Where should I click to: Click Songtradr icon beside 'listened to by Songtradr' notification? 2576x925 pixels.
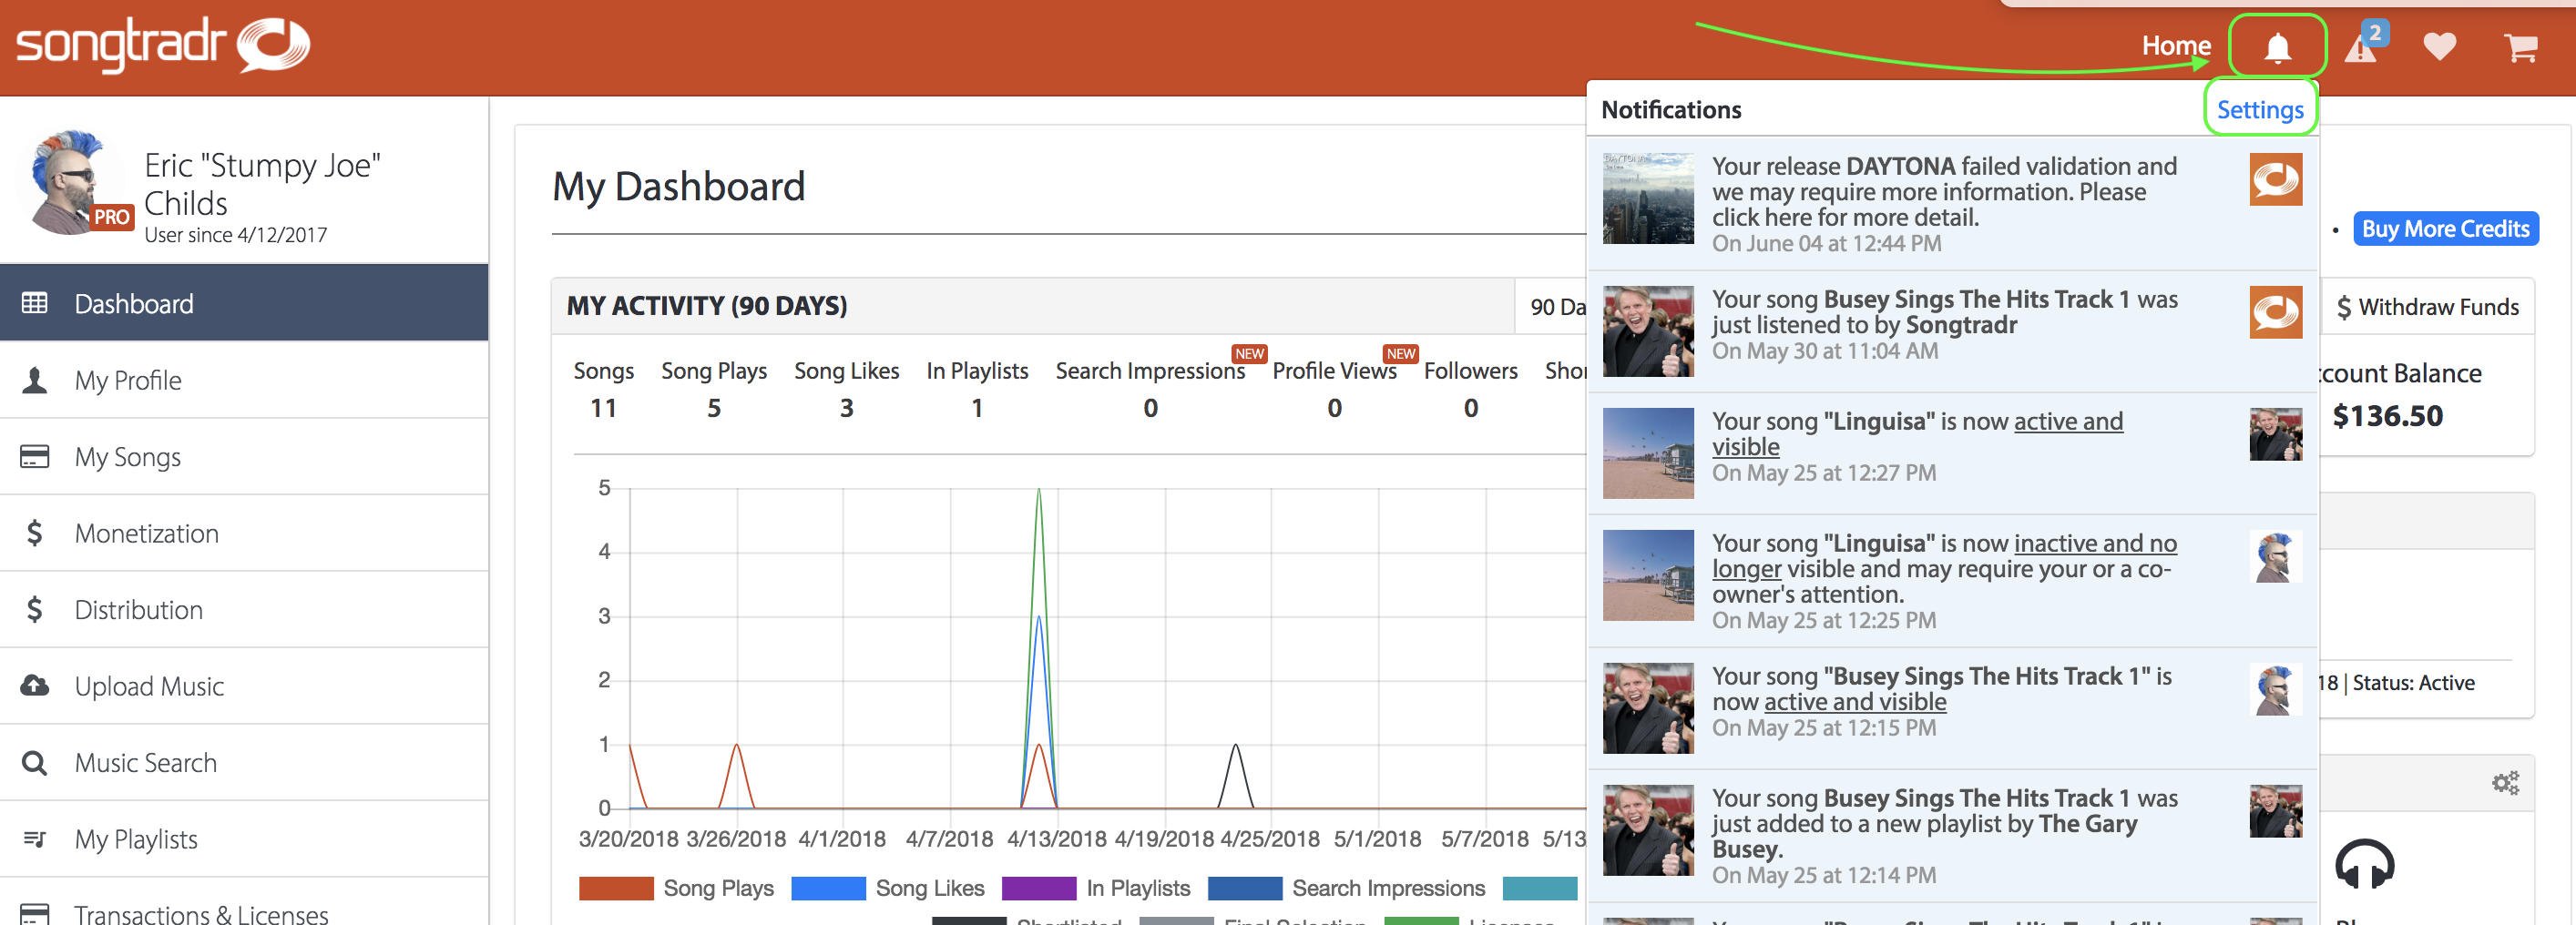(2275, 312)
